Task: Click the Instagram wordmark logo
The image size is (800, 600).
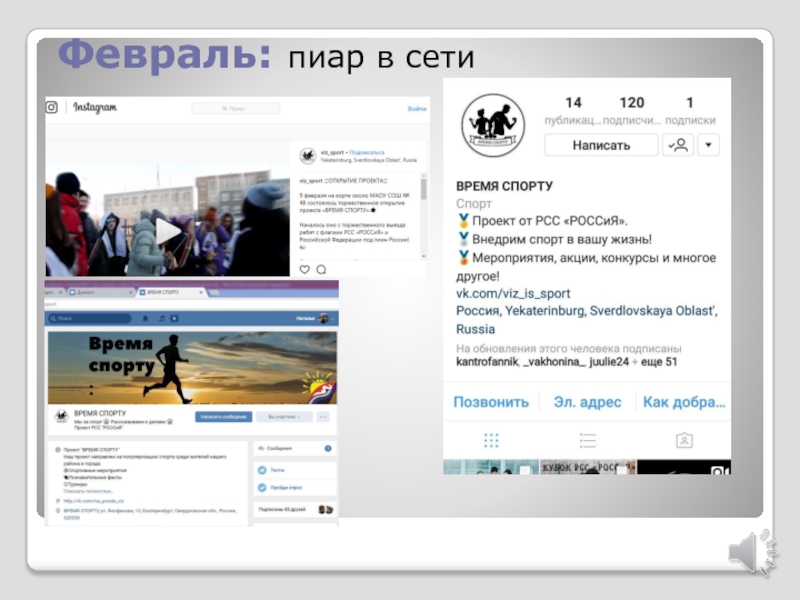Action: coord(95,107)
